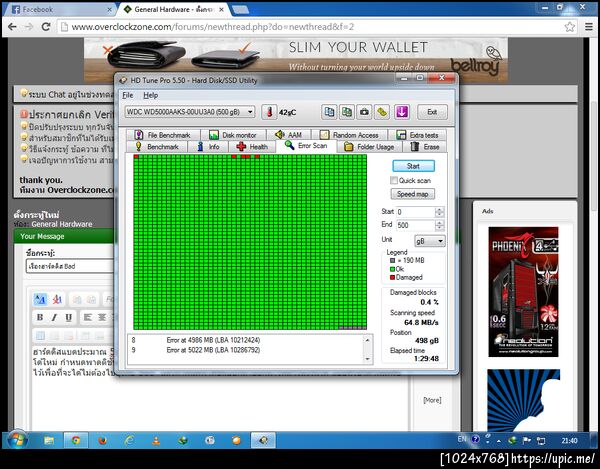Click the thread title input field in the forum
600x469 pixels.
(x=71, y=266)
